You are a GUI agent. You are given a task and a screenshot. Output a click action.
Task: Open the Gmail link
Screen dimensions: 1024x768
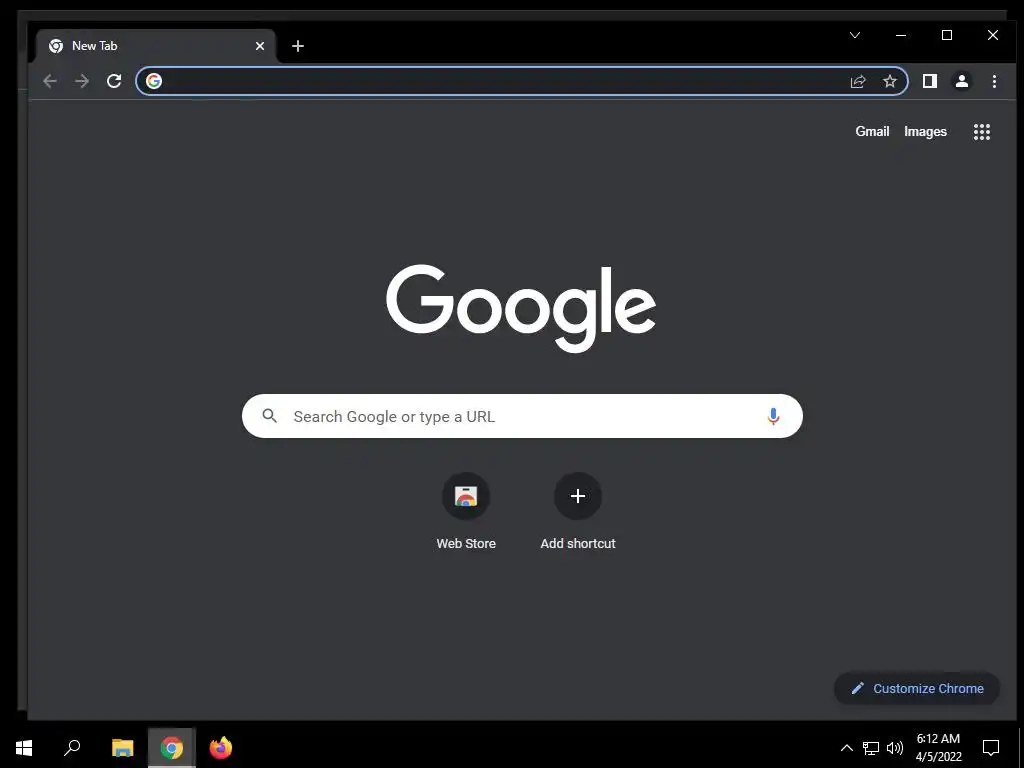coord(872,131)
